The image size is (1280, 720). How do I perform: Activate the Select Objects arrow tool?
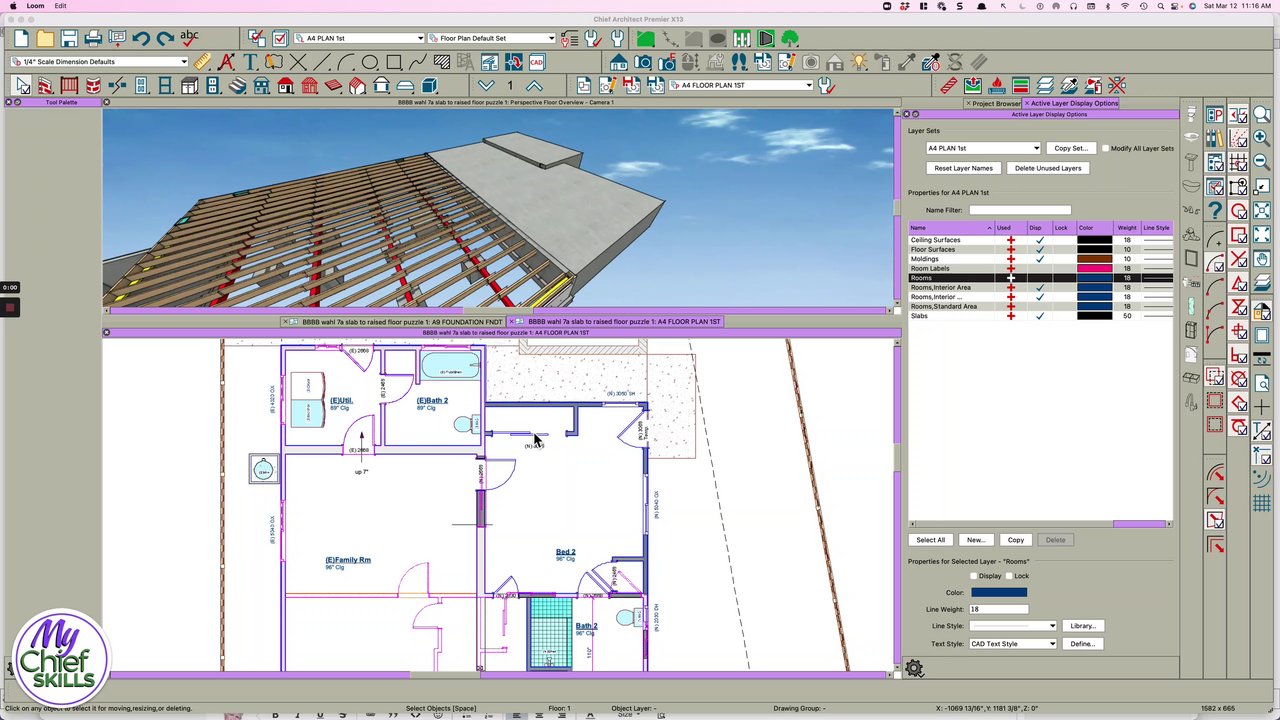pyautogui.click(x=22, y=86)
